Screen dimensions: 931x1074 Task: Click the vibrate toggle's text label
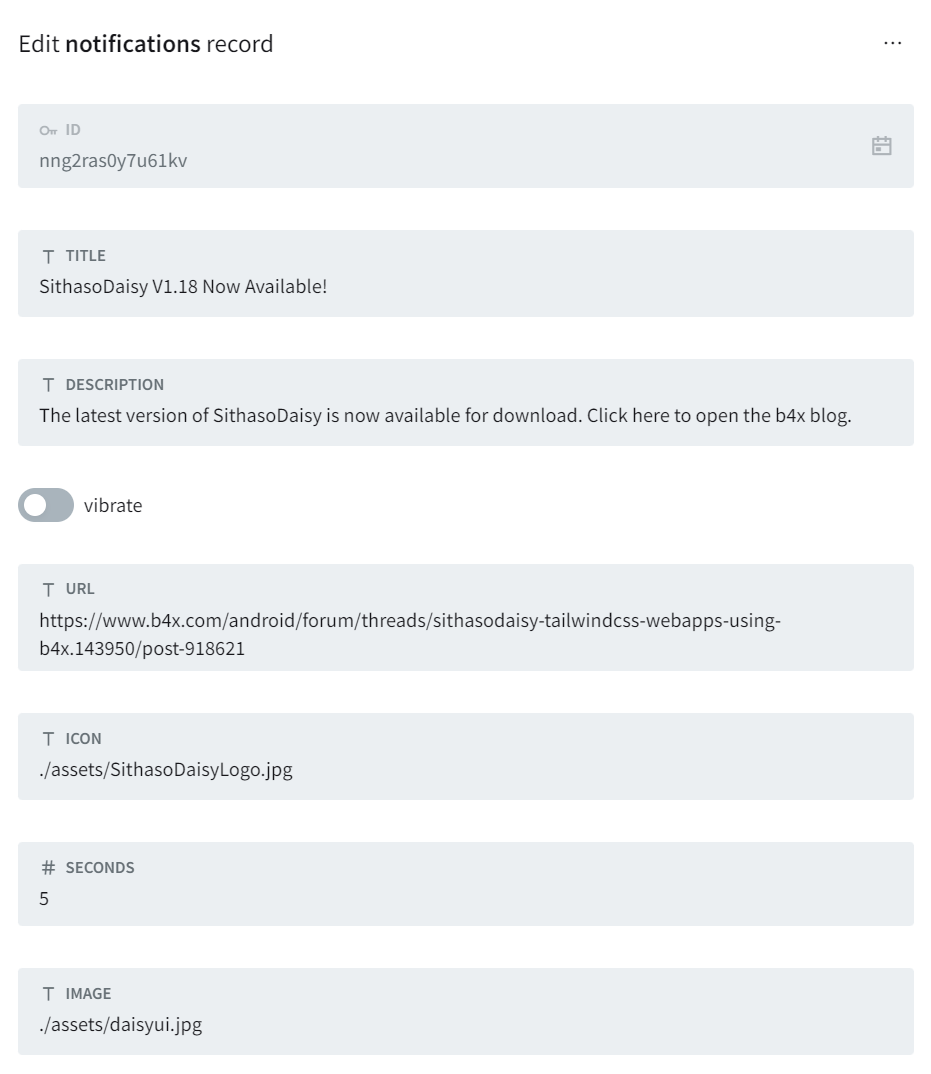[113, 506]
